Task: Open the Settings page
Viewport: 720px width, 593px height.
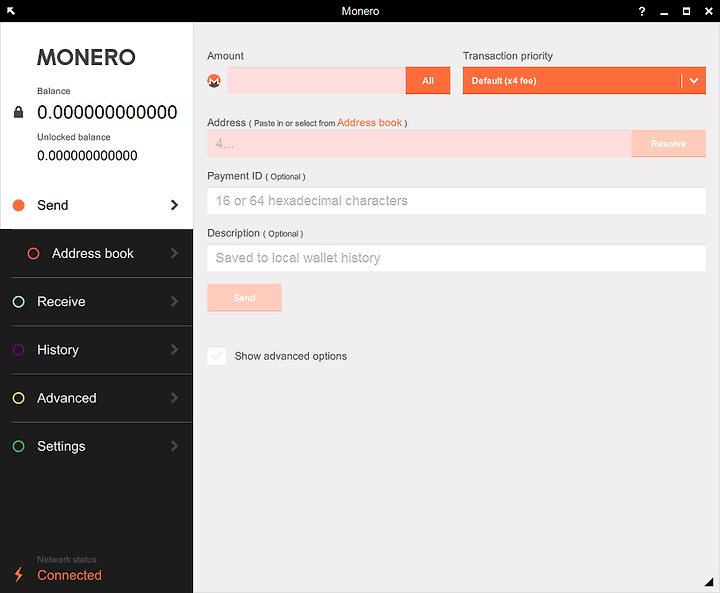Action: point(96,446)
